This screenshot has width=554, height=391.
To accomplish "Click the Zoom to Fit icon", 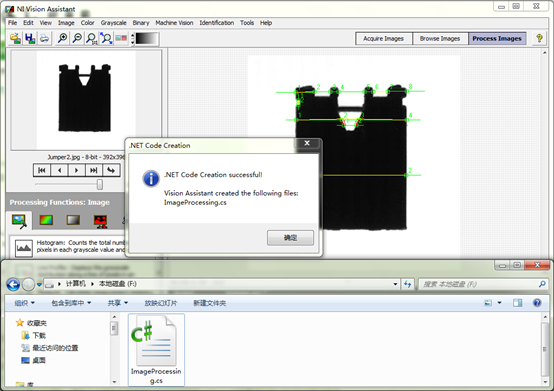I will 106,38.
